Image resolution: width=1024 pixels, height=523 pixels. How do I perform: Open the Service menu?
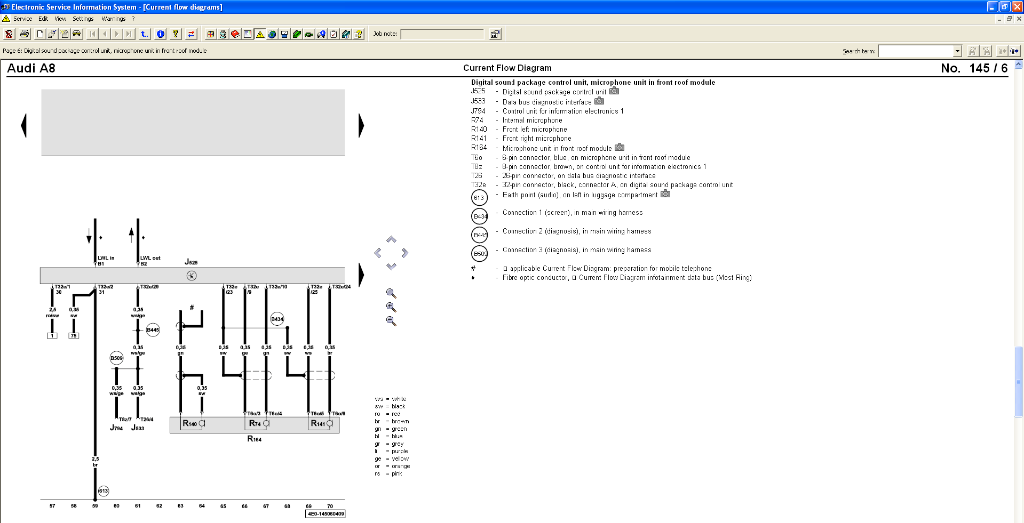[x=22, y=18]
